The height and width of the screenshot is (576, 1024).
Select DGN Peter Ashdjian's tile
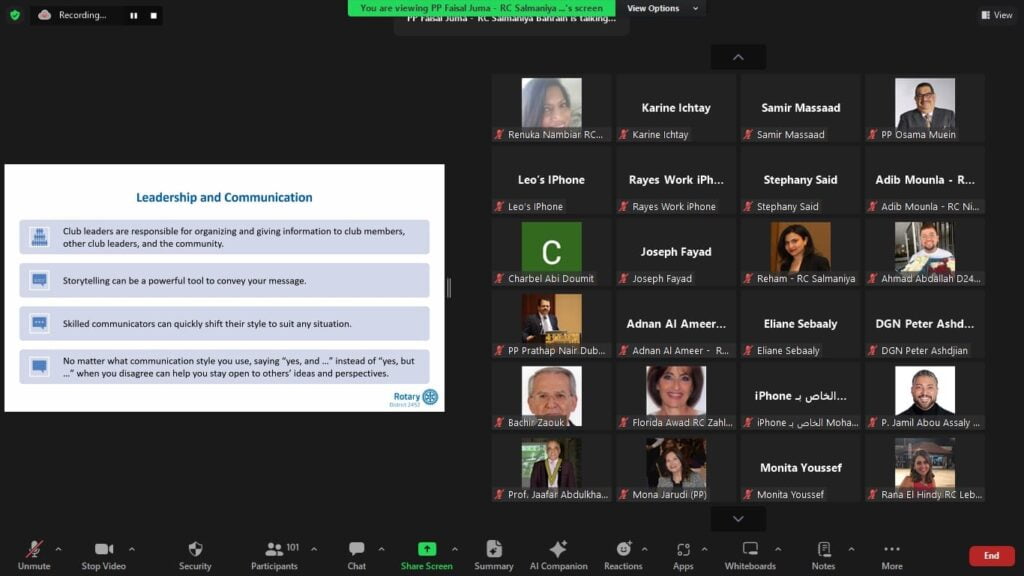click(925, 324)
